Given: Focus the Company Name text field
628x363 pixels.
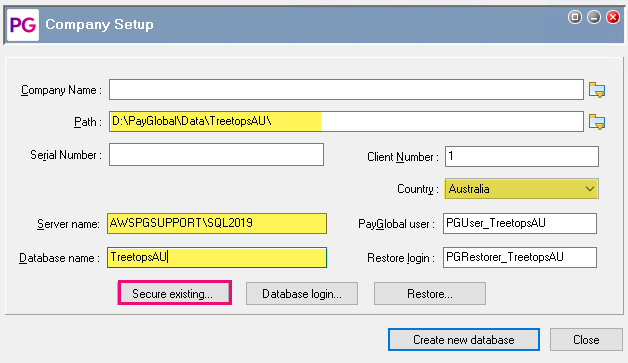Looking at the screenshot, I should pyautogui.click(x=346, y=89).
